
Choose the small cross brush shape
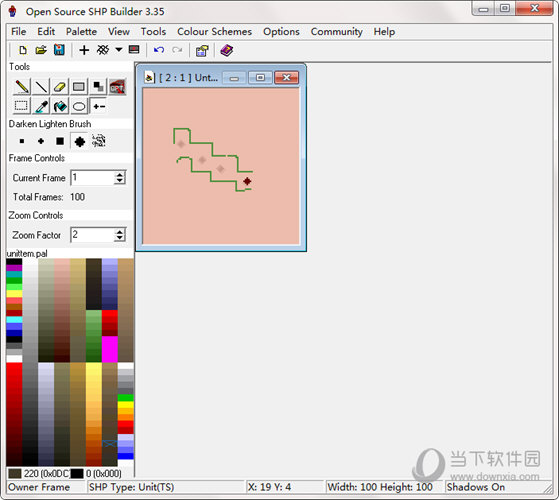41,141
